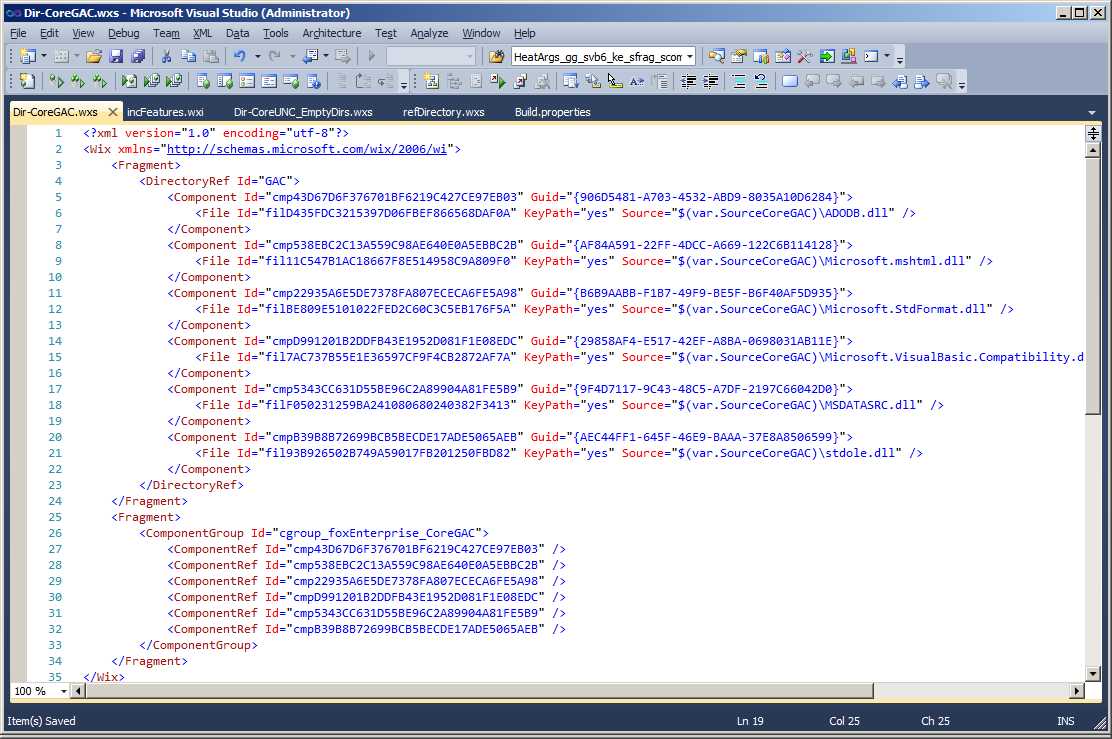Follow the schemas.microsoft.com/wix/2006/wi link
This screenshot has width=1112, height=739.
306,149
